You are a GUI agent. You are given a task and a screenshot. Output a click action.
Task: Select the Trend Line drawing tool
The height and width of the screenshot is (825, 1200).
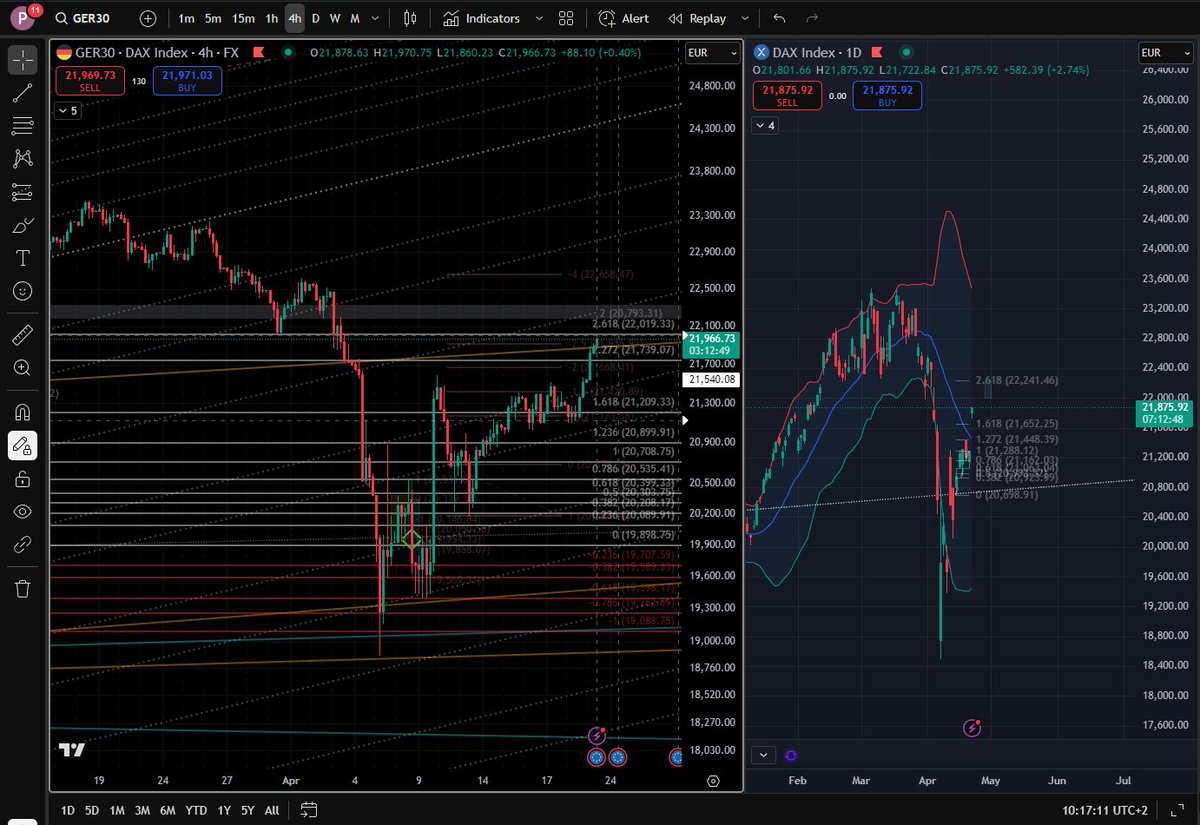[x=21, y=93]
